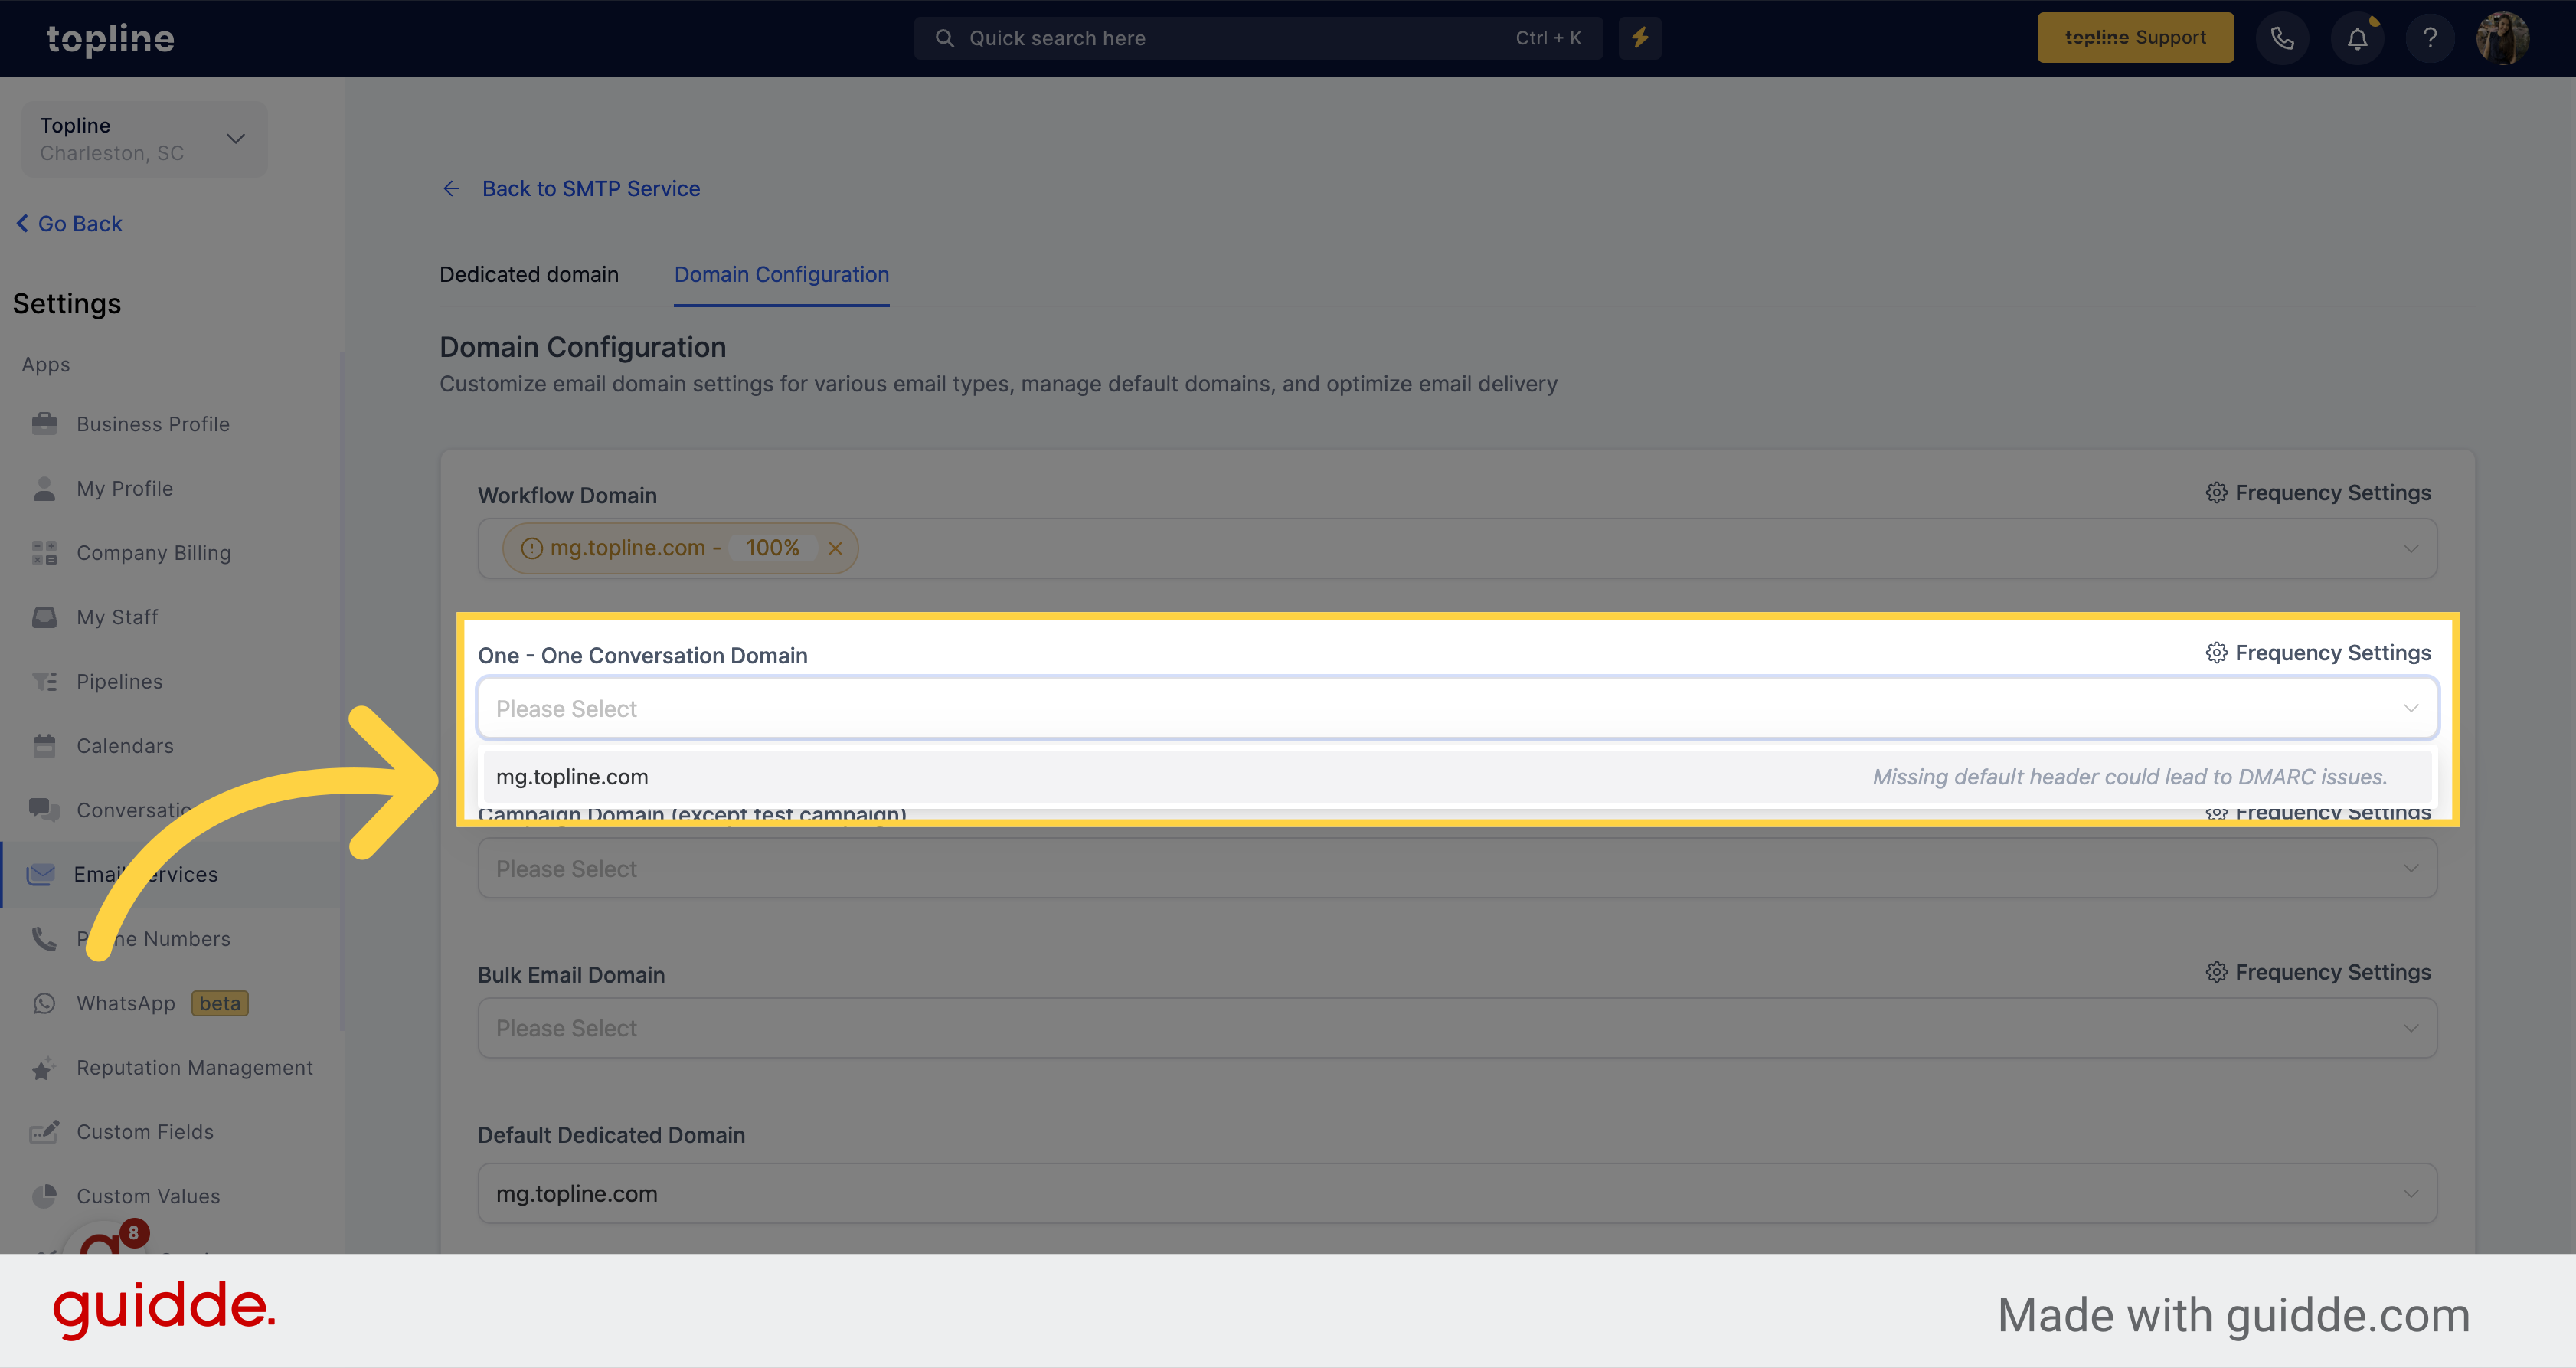
Task: Click the Domain Configuration tab
Action: 782,273
